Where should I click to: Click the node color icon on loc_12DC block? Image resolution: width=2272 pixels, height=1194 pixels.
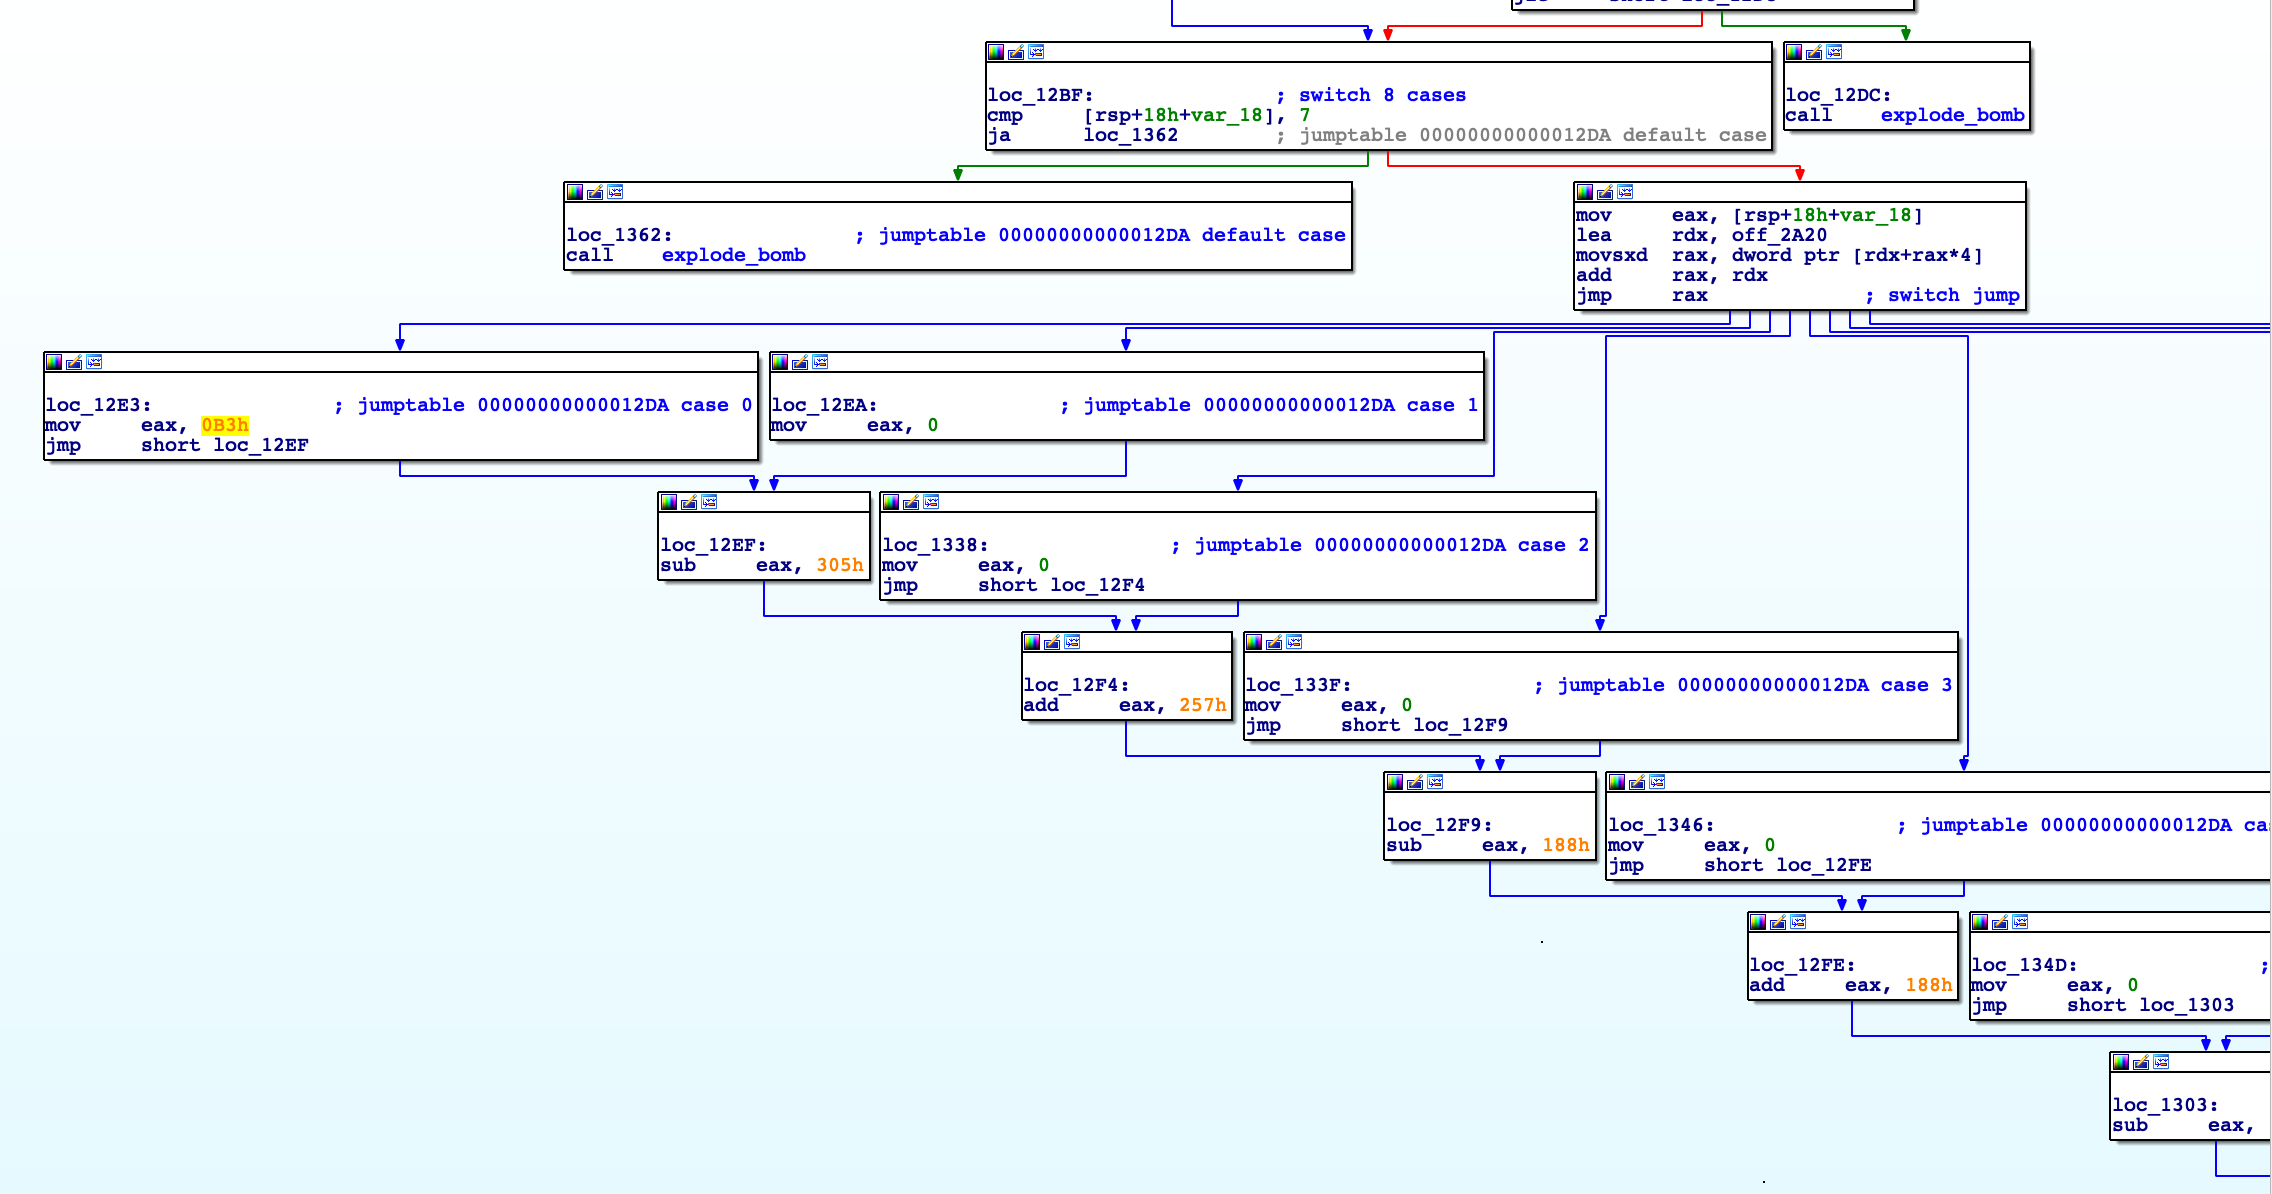tap(1794, 52)
